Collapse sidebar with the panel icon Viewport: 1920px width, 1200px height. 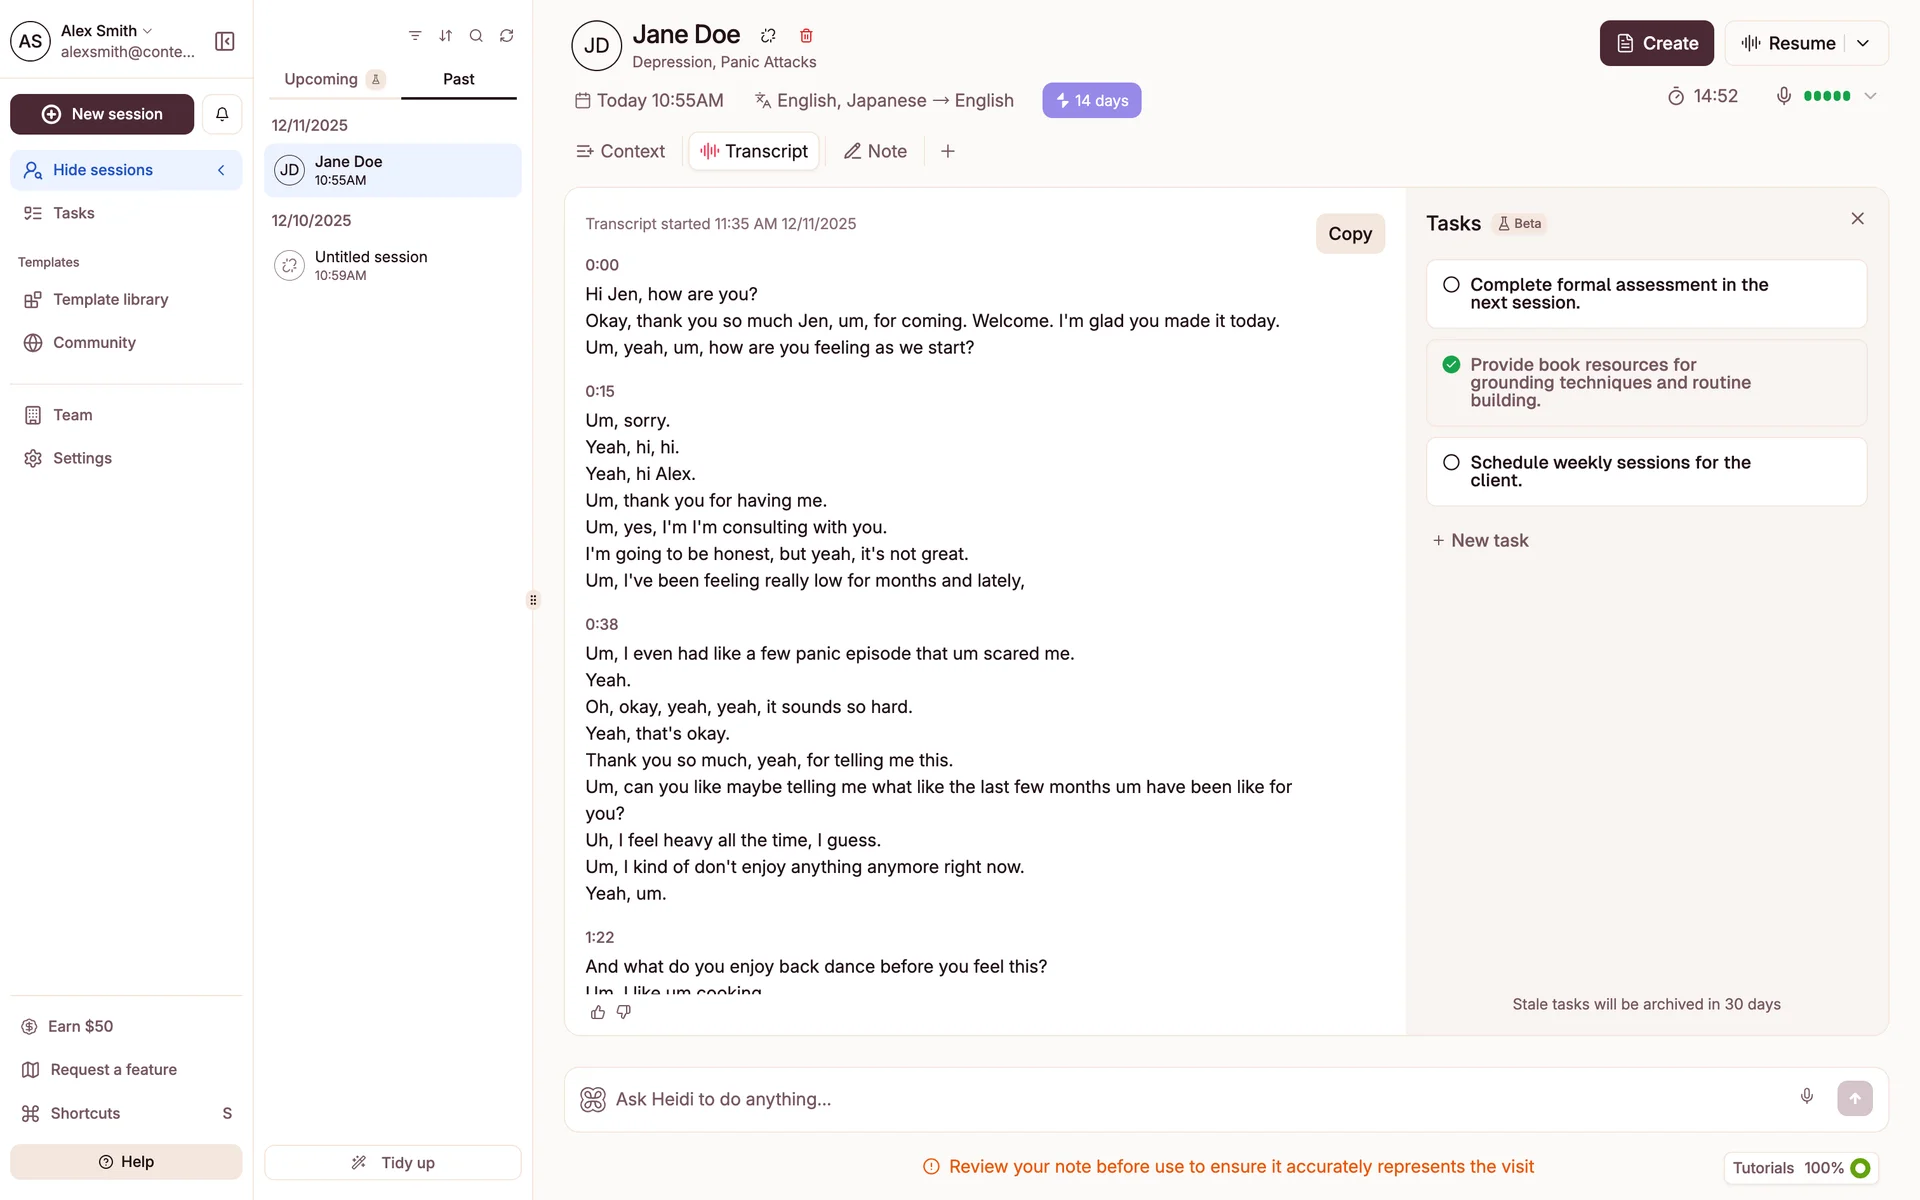[225, 41]
